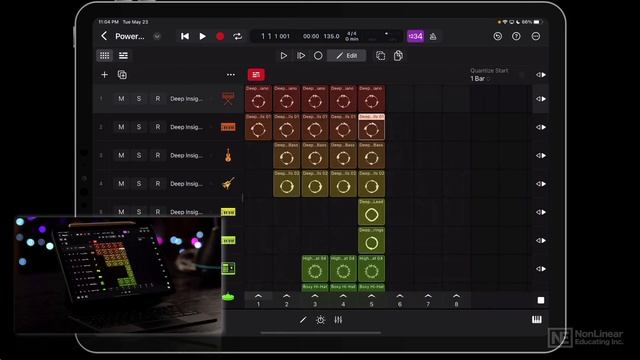Record-enable track 1
Image resolution: width=640 pixels, height=360 pixels.
pos(158,99)
